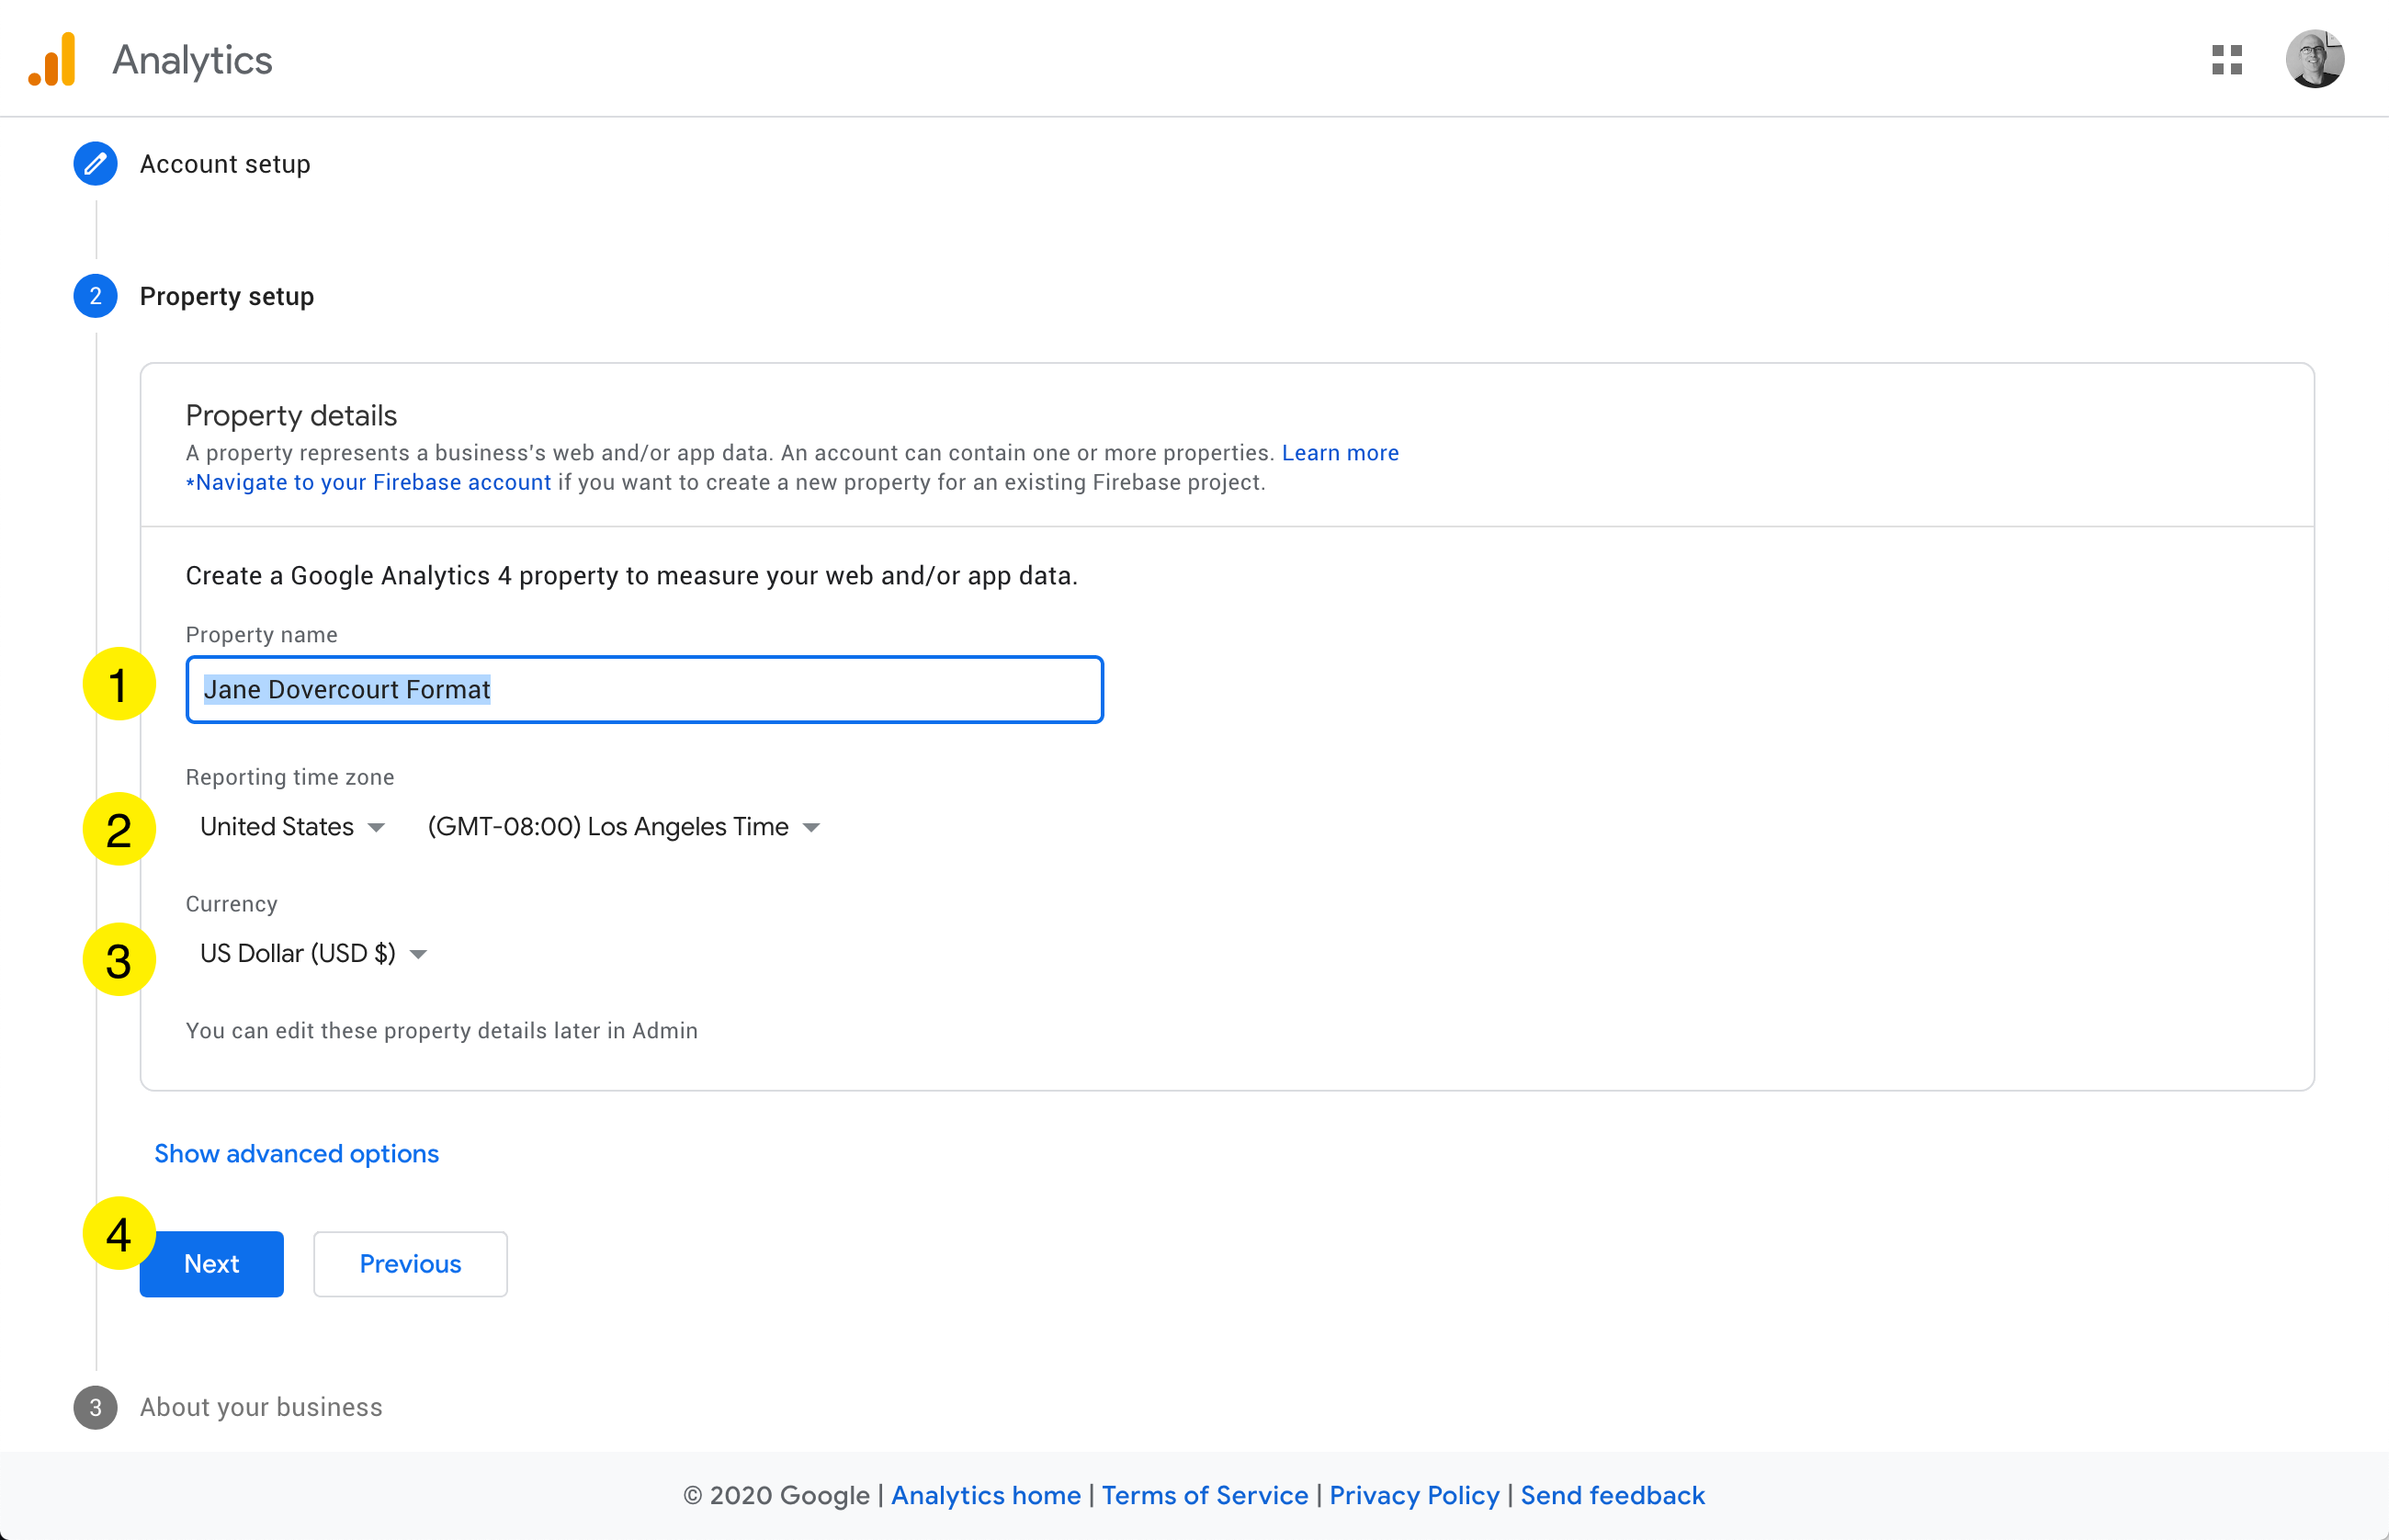Image resolution: width=2389 pixels, height=1540 pixels.
Task: Click the Send feedback link
Action: [1612, 1495]
